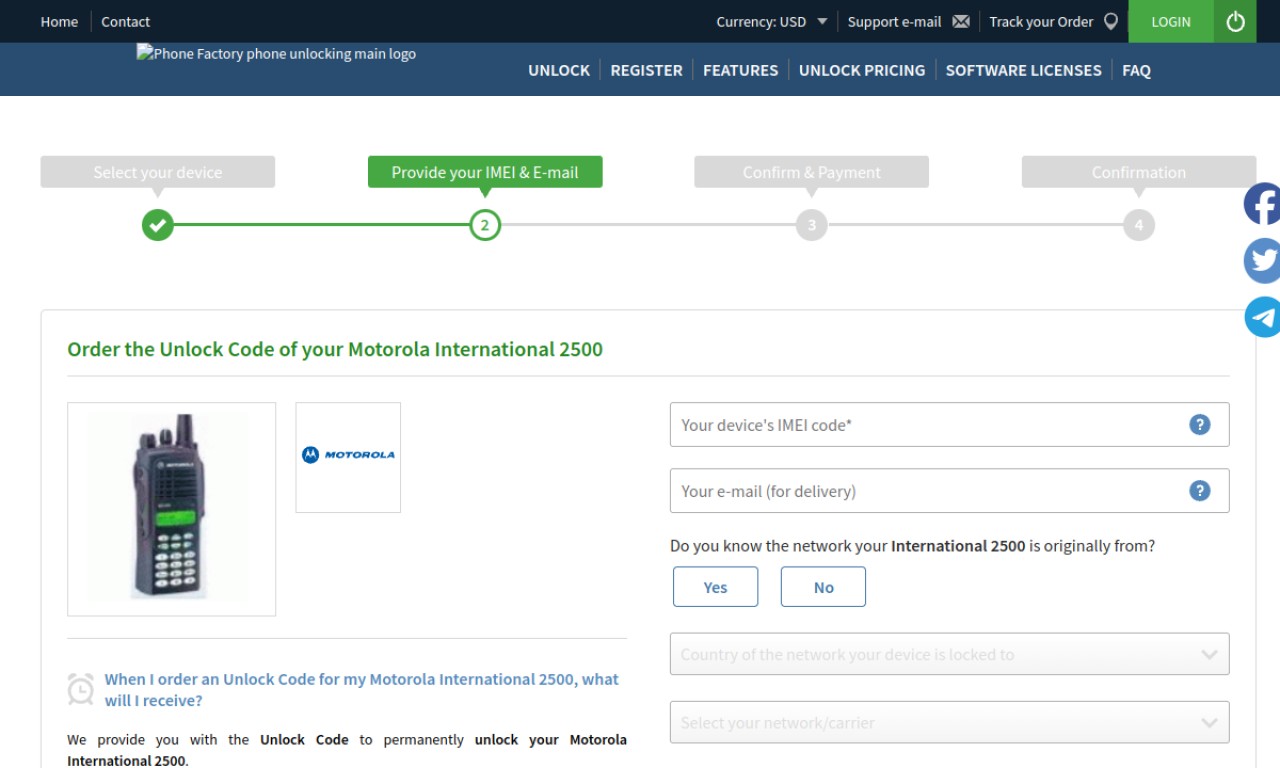Open the UNLOCK PRICING menu item
The height and width of the screenshot is (768, 1280).
coord(862,70)
